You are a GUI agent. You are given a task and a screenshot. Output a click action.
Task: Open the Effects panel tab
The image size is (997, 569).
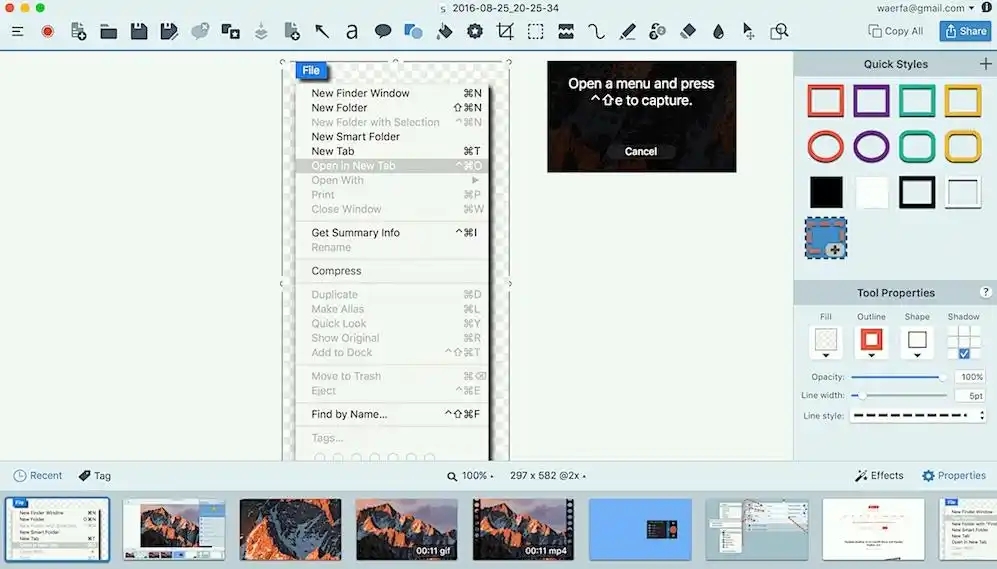[879, 476]
